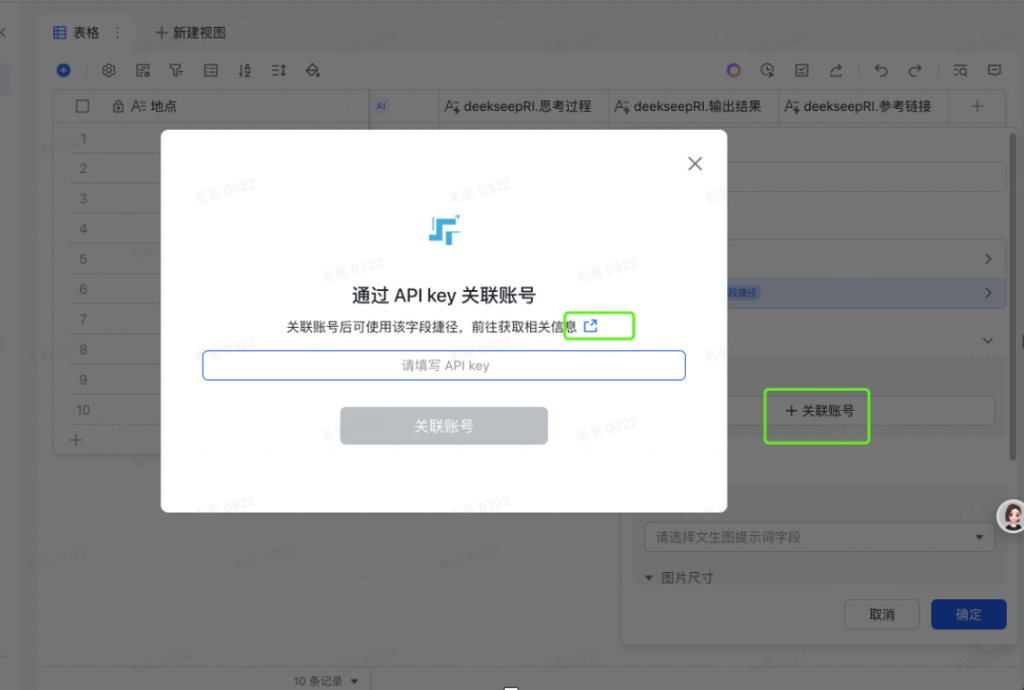This screenshot has height=690, width=1024.
Task: Select row number 1
Action: click(x=83, y=138)
